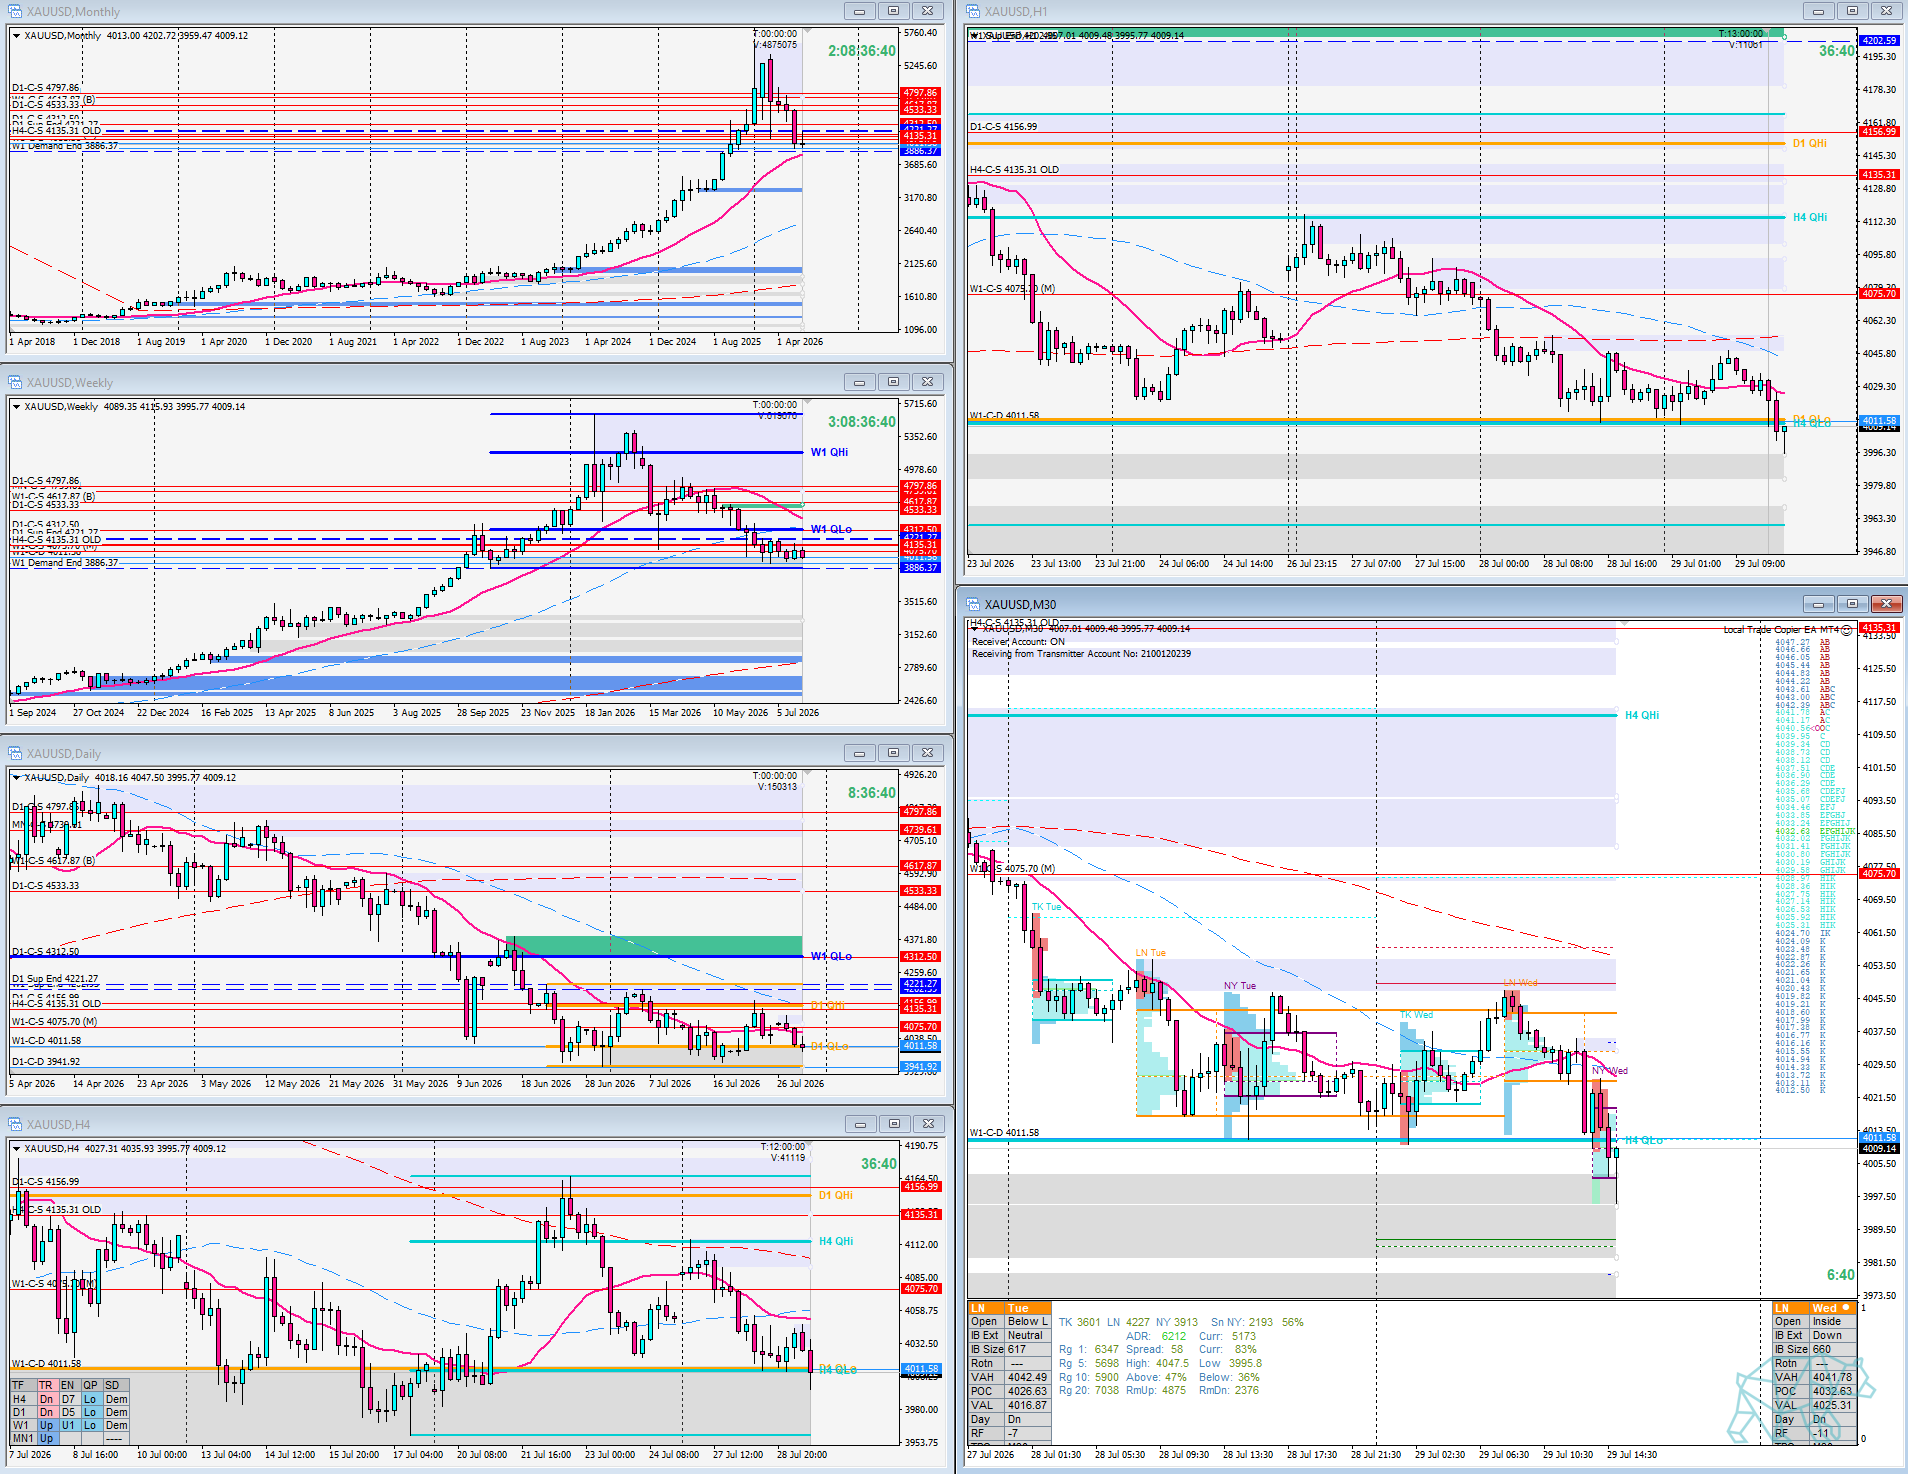Screen dimensions: 1908x1474
Task: Click the POC value 4026.63
Action: click(1028, 1392)
